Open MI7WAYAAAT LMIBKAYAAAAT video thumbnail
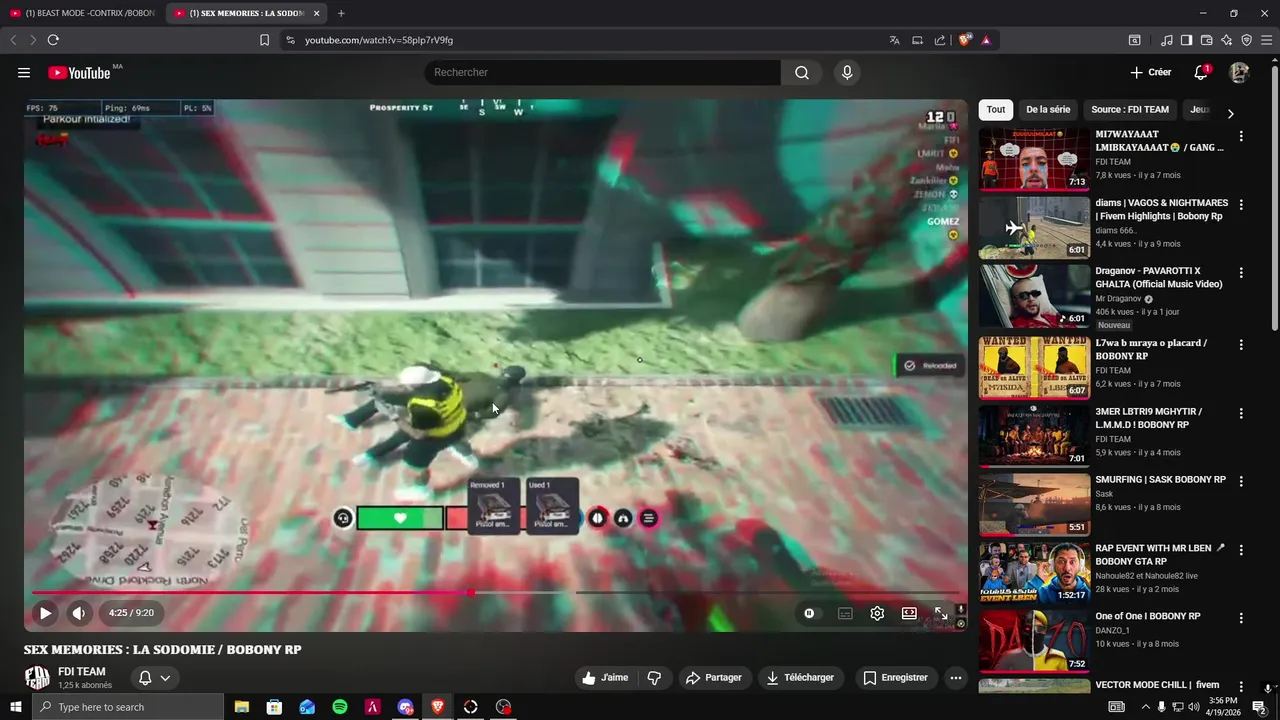The height and width of the screenshot is (720, 1280). [x=1035, y=158]
